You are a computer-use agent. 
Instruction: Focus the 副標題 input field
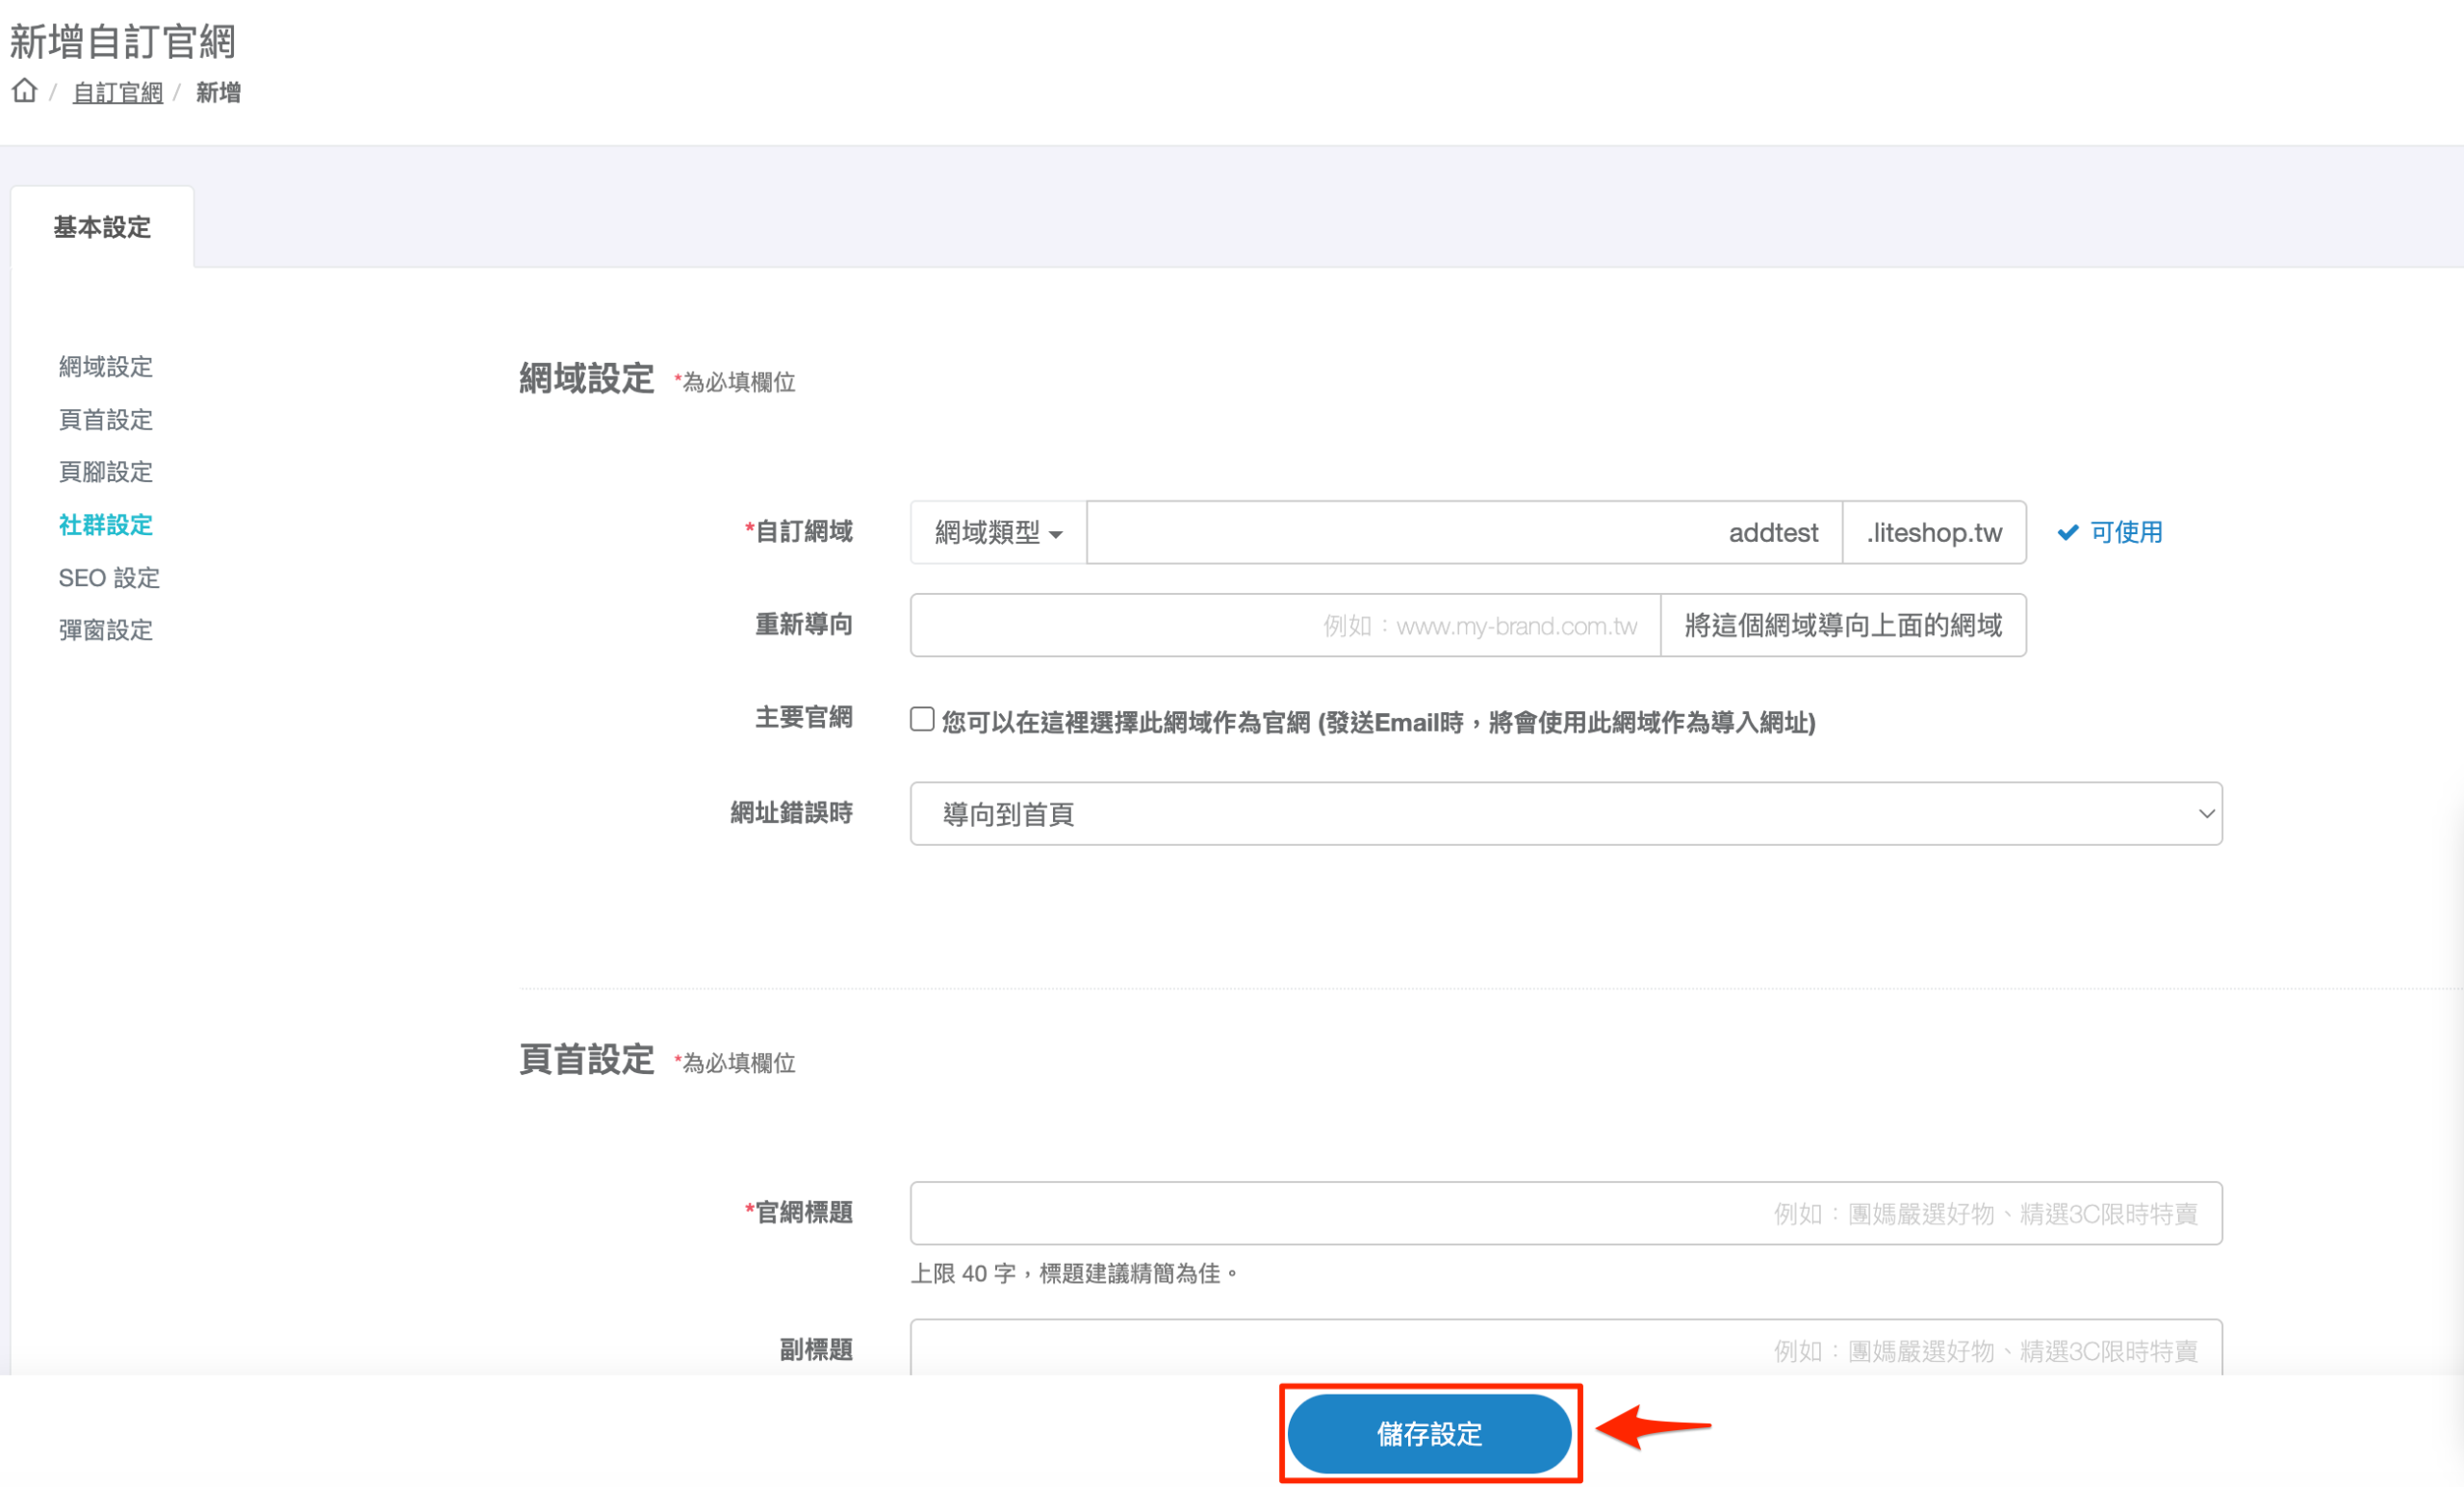[1565, 1350]
